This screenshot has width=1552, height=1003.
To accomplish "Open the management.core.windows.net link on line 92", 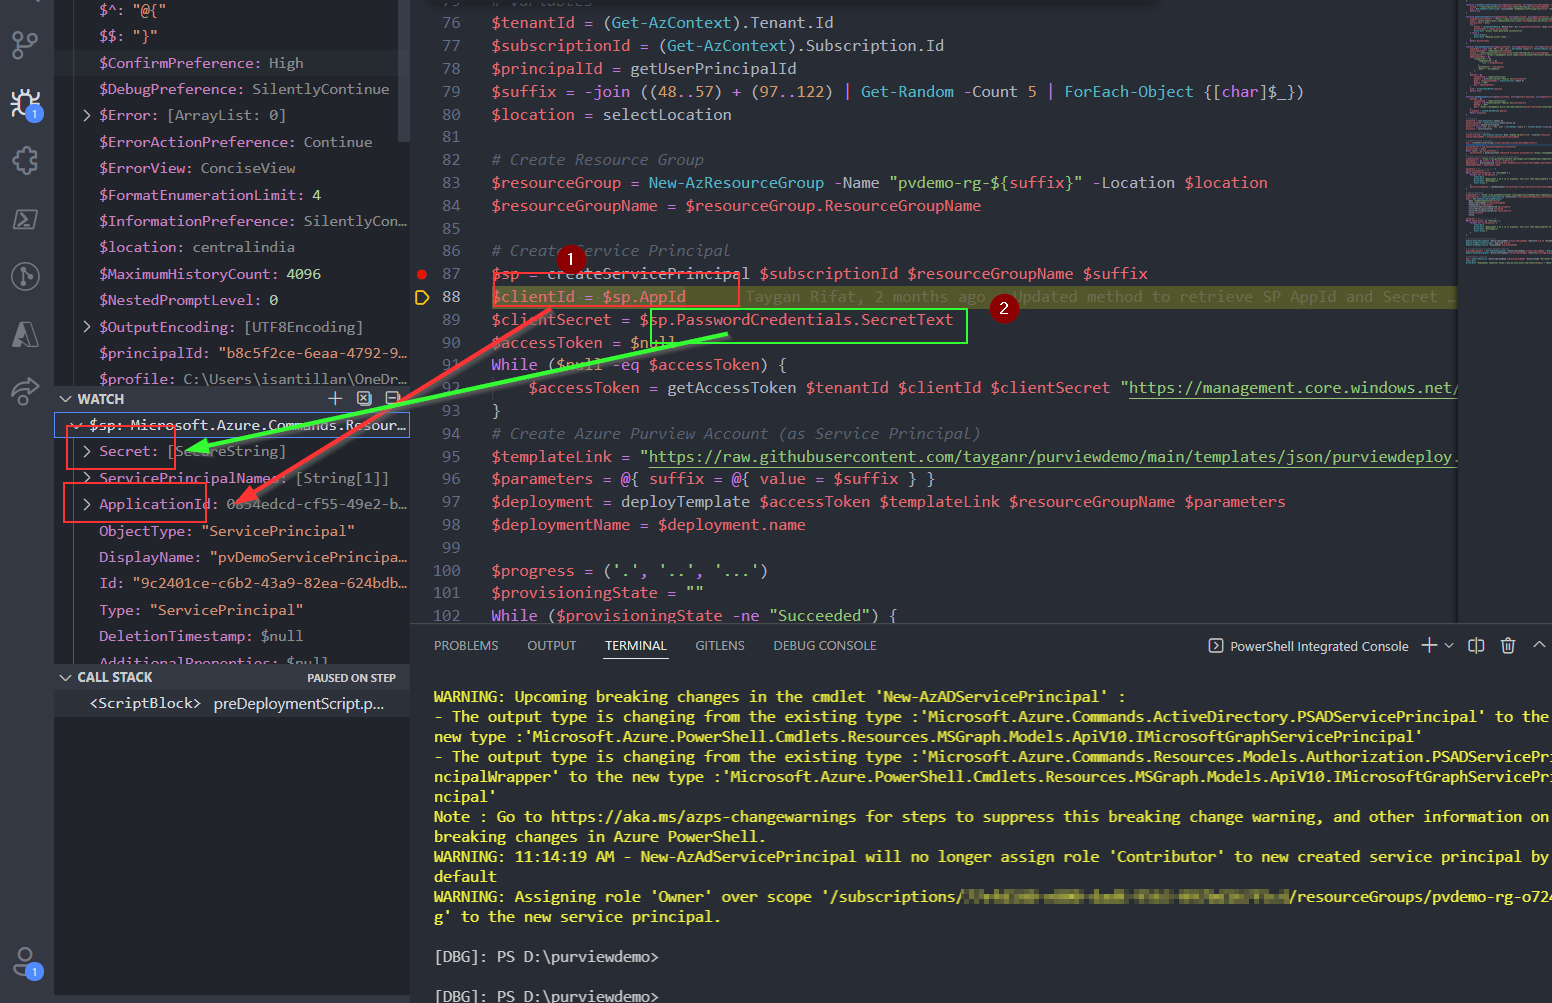I will [1293, 388].
